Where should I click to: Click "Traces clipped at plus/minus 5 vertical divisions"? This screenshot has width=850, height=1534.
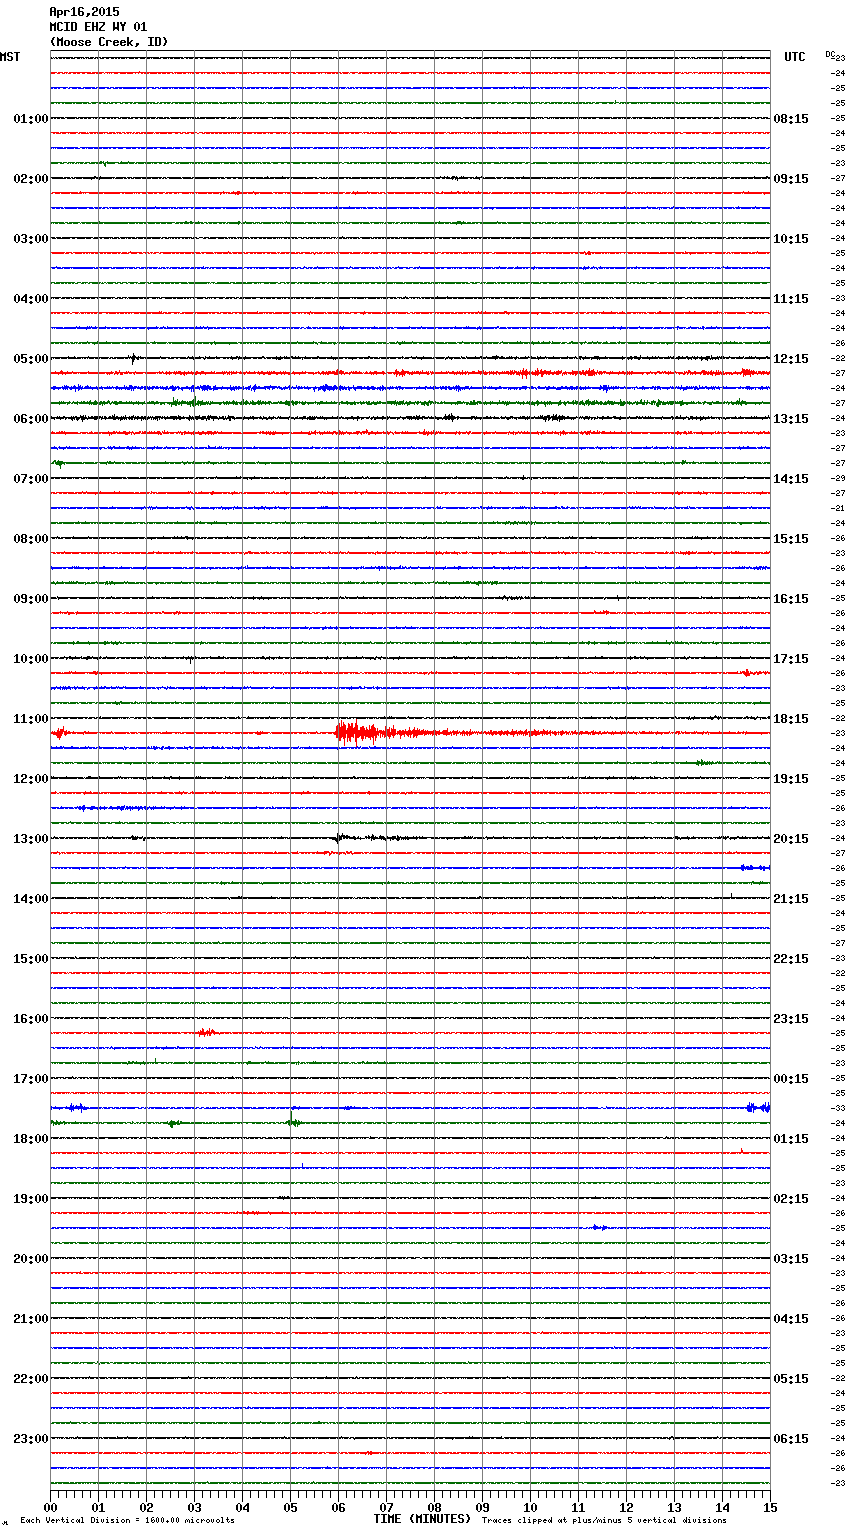604,1521
